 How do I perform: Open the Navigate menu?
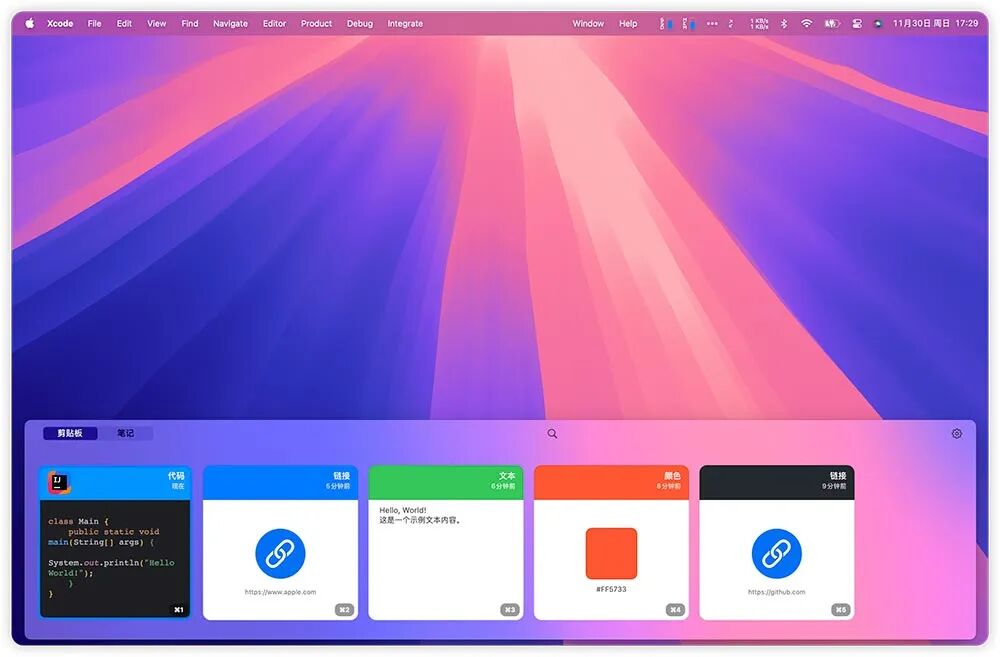click(x=230, y=23)
